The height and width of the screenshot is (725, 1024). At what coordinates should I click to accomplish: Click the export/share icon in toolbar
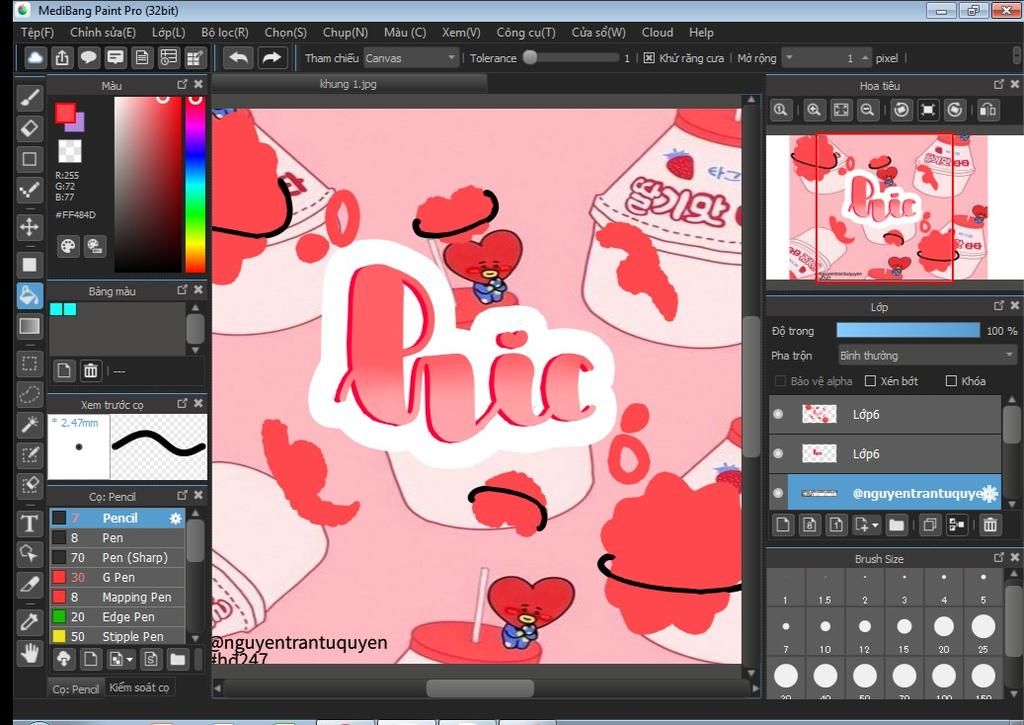coord(62,58)
